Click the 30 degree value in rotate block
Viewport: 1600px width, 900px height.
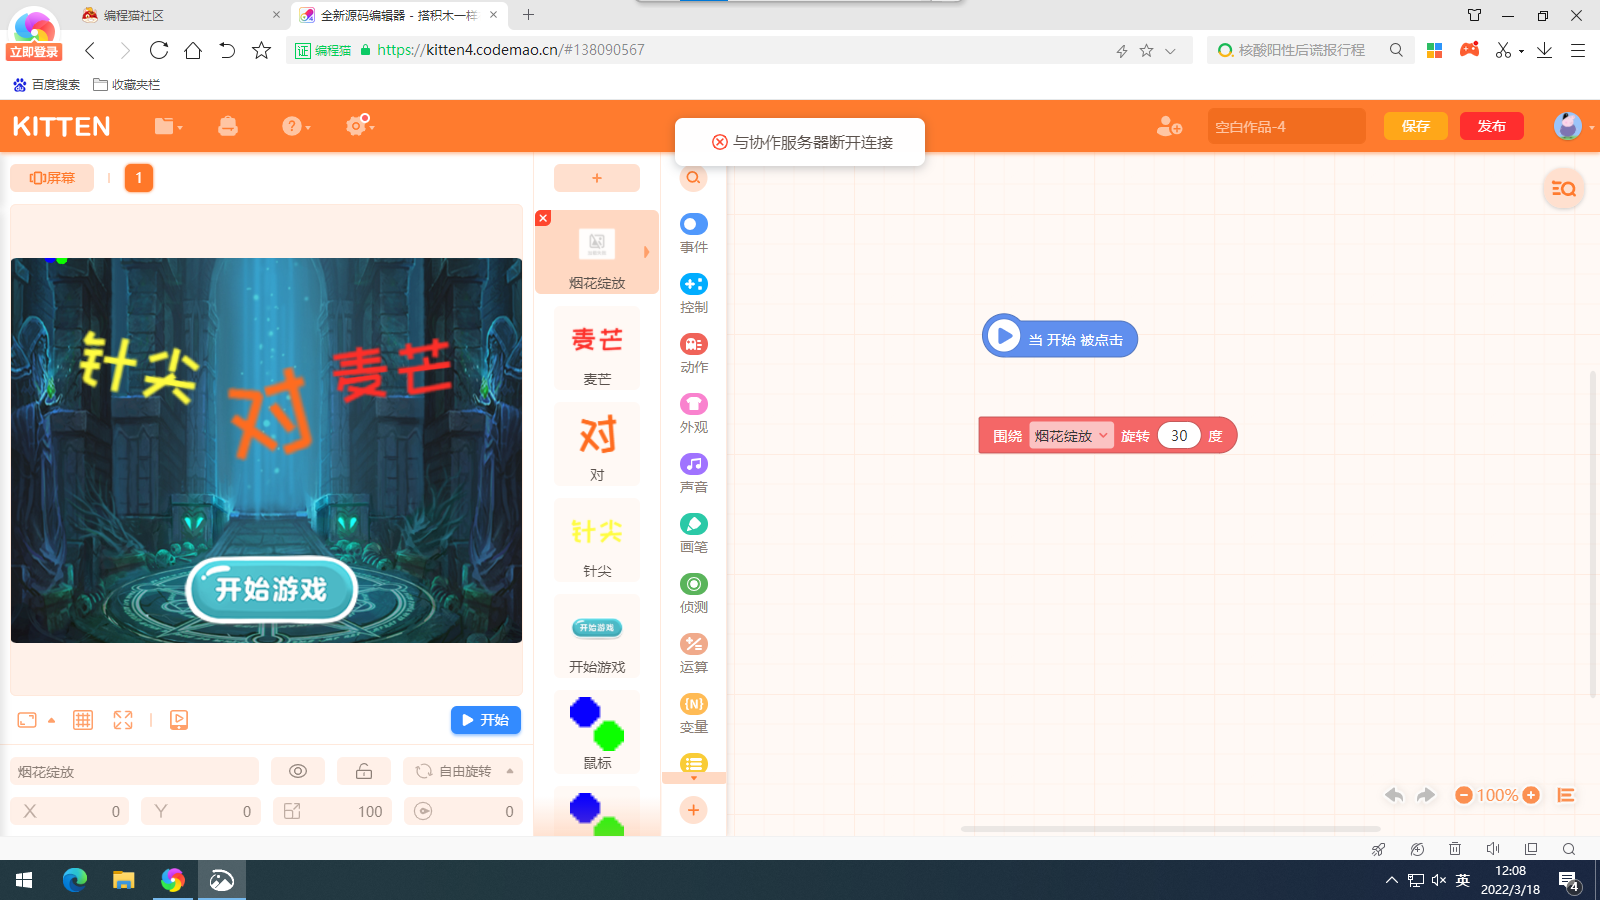tap(1179, 436)
